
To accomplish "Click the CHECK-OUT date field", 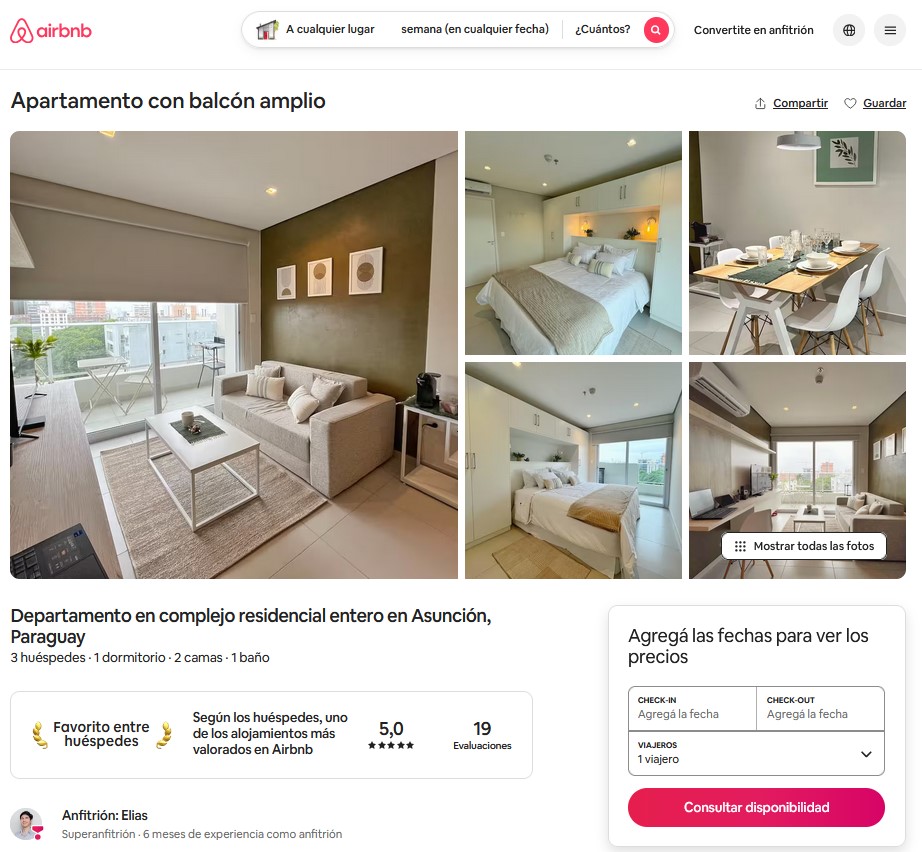I will pos(820,709).
